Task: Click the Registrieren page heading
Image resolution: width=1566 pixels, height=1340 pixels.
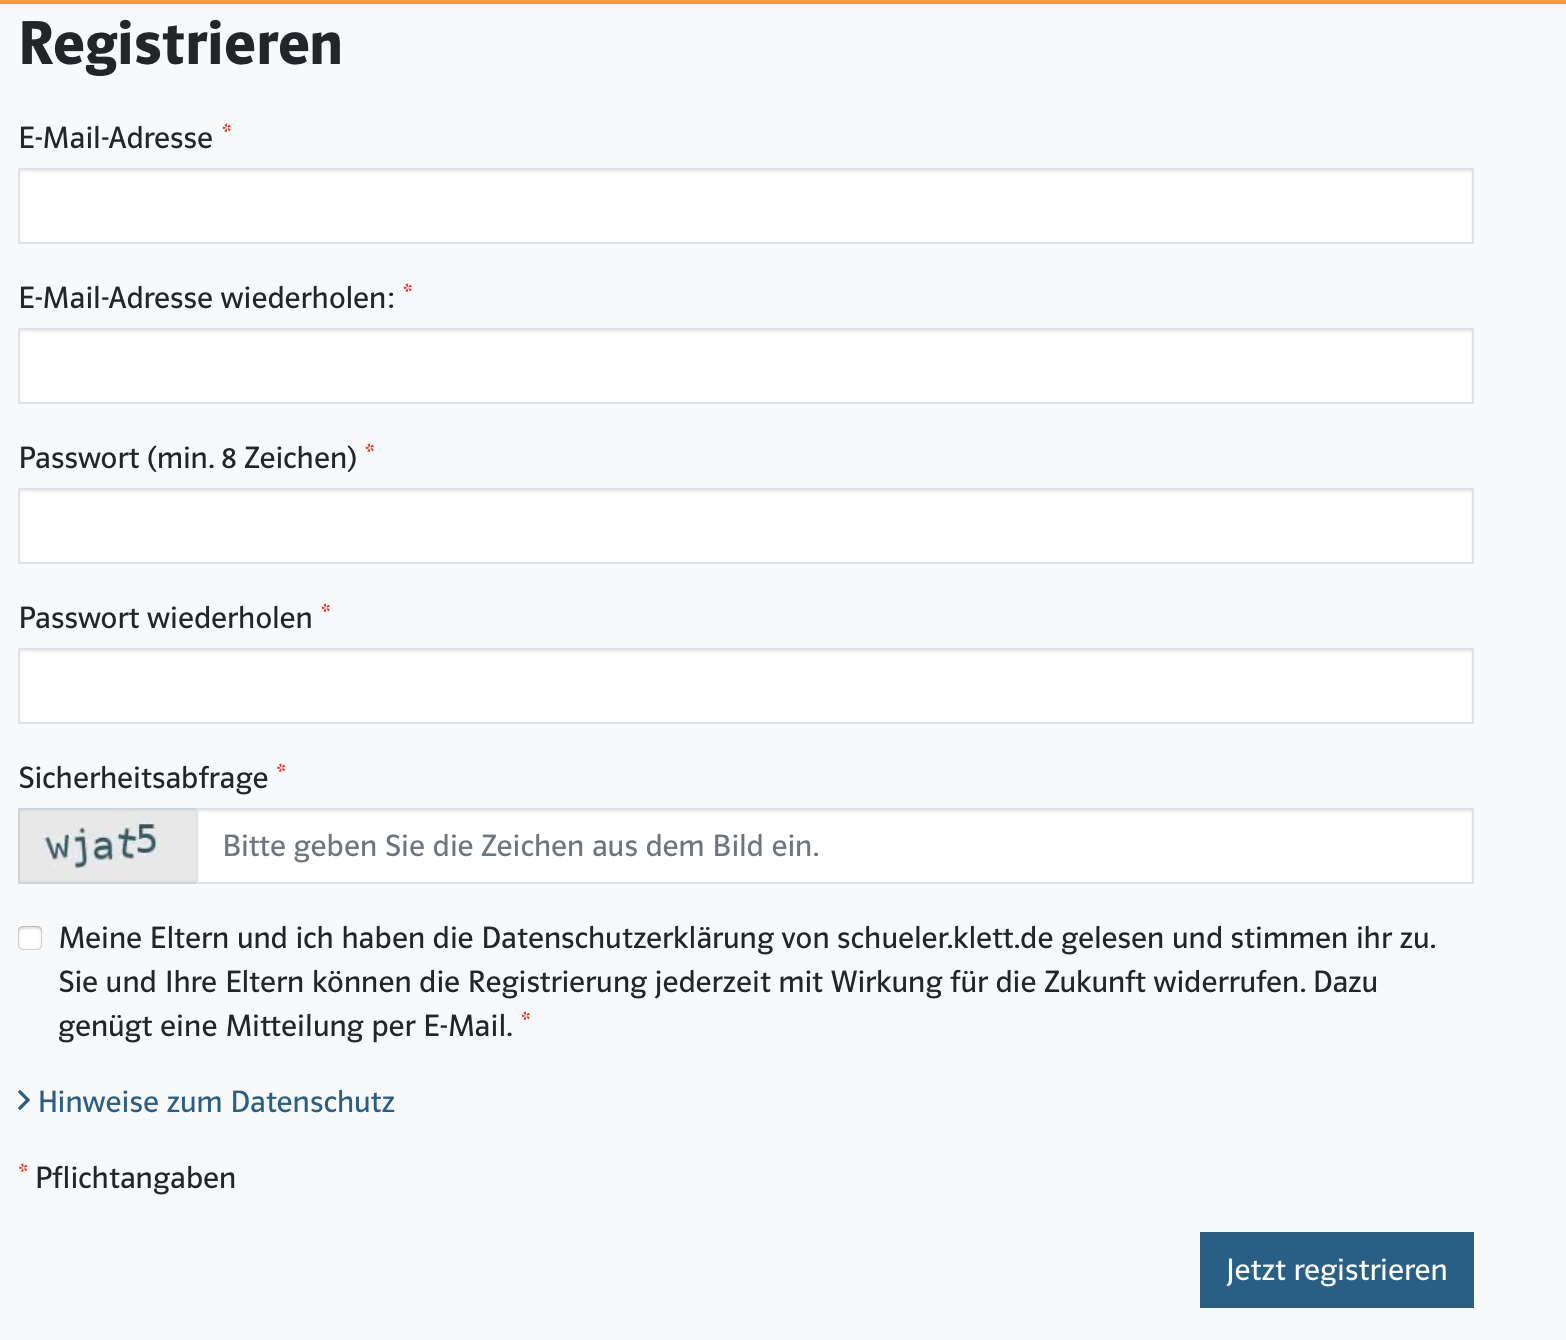Action: (181, 45)
